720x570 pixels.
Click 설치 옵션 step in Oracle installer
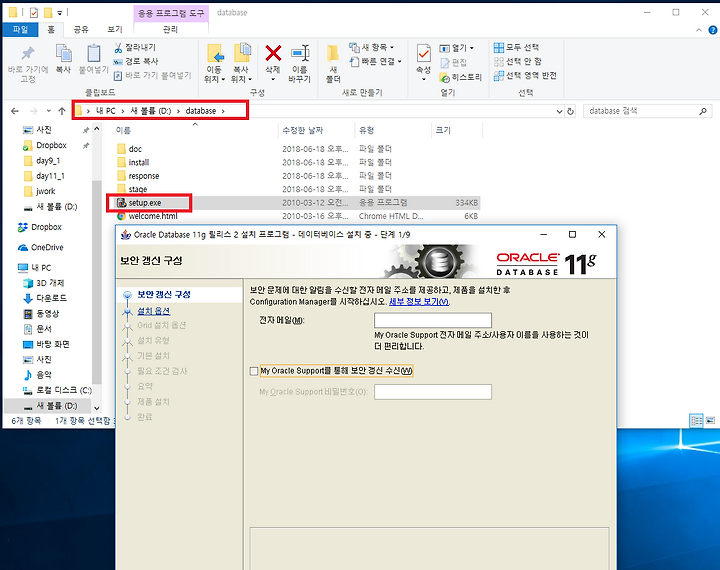(x=153, y=311)
